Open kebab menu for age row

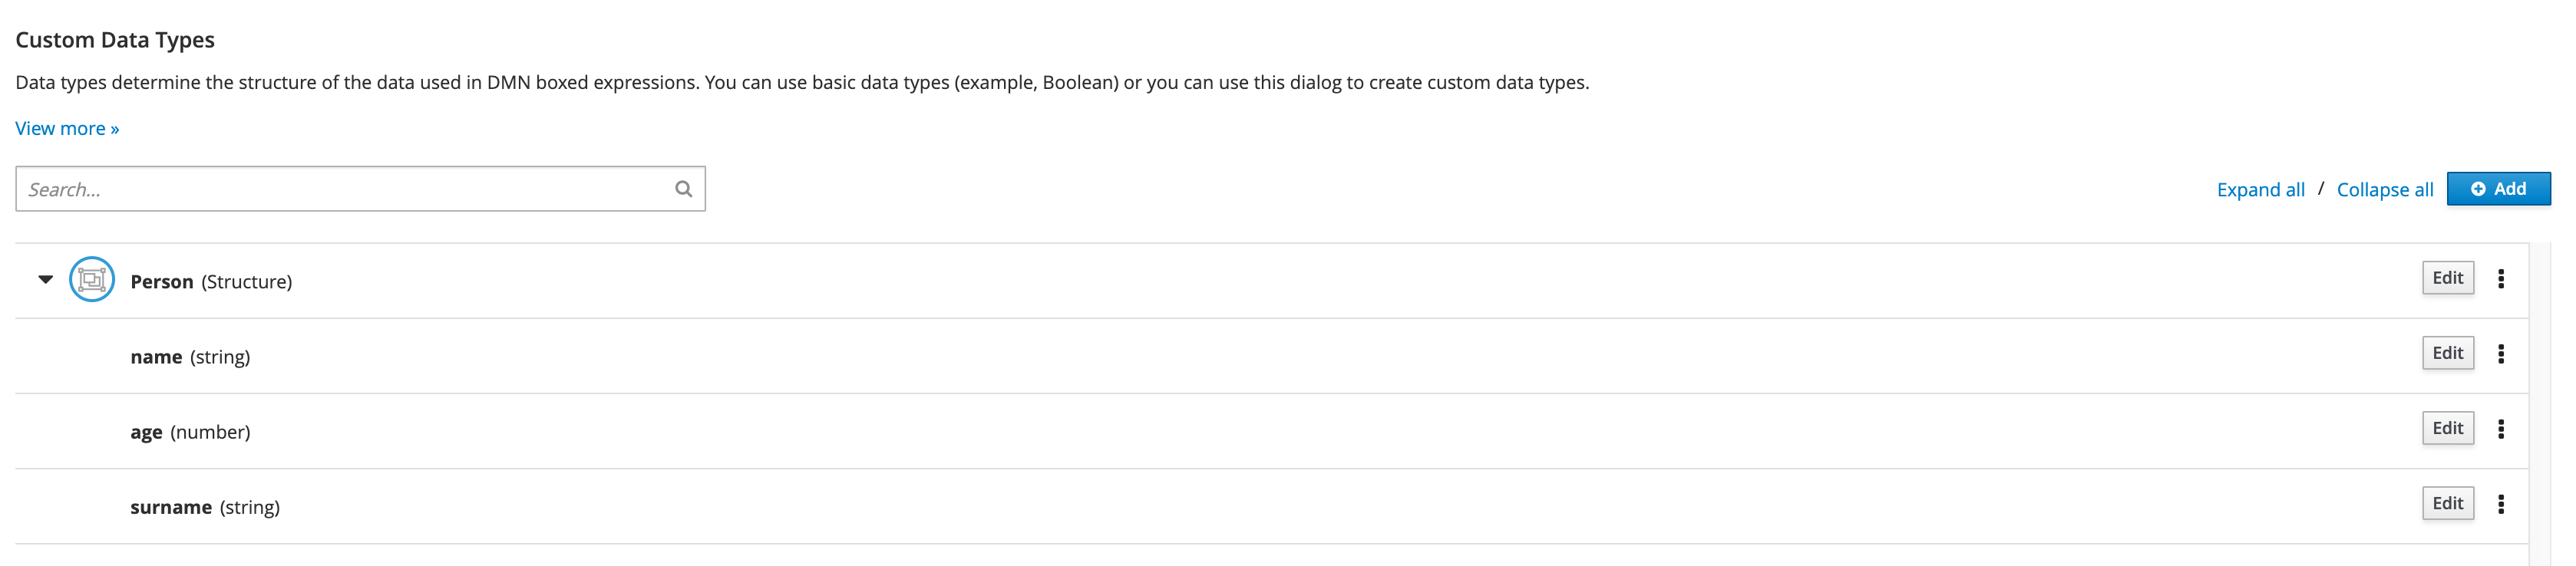[x=2500, y=429]
